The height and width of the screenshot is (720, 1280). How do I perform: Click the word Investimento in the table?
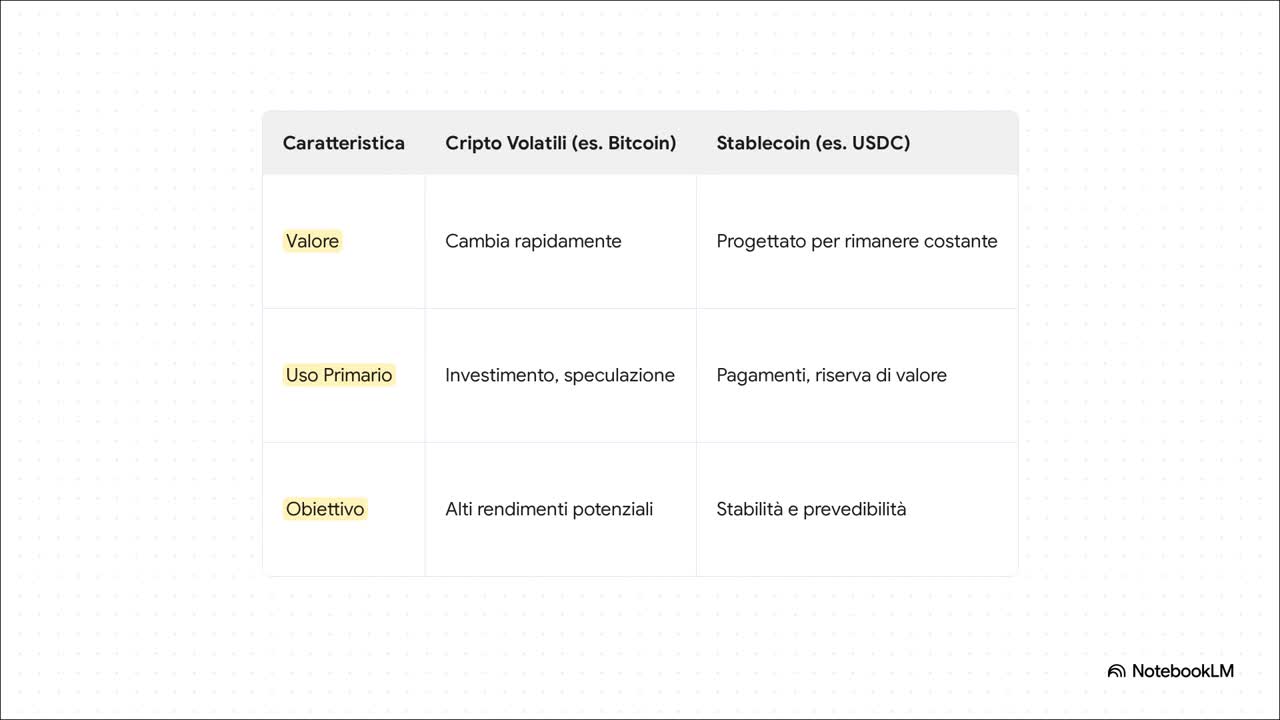(500, 375)
